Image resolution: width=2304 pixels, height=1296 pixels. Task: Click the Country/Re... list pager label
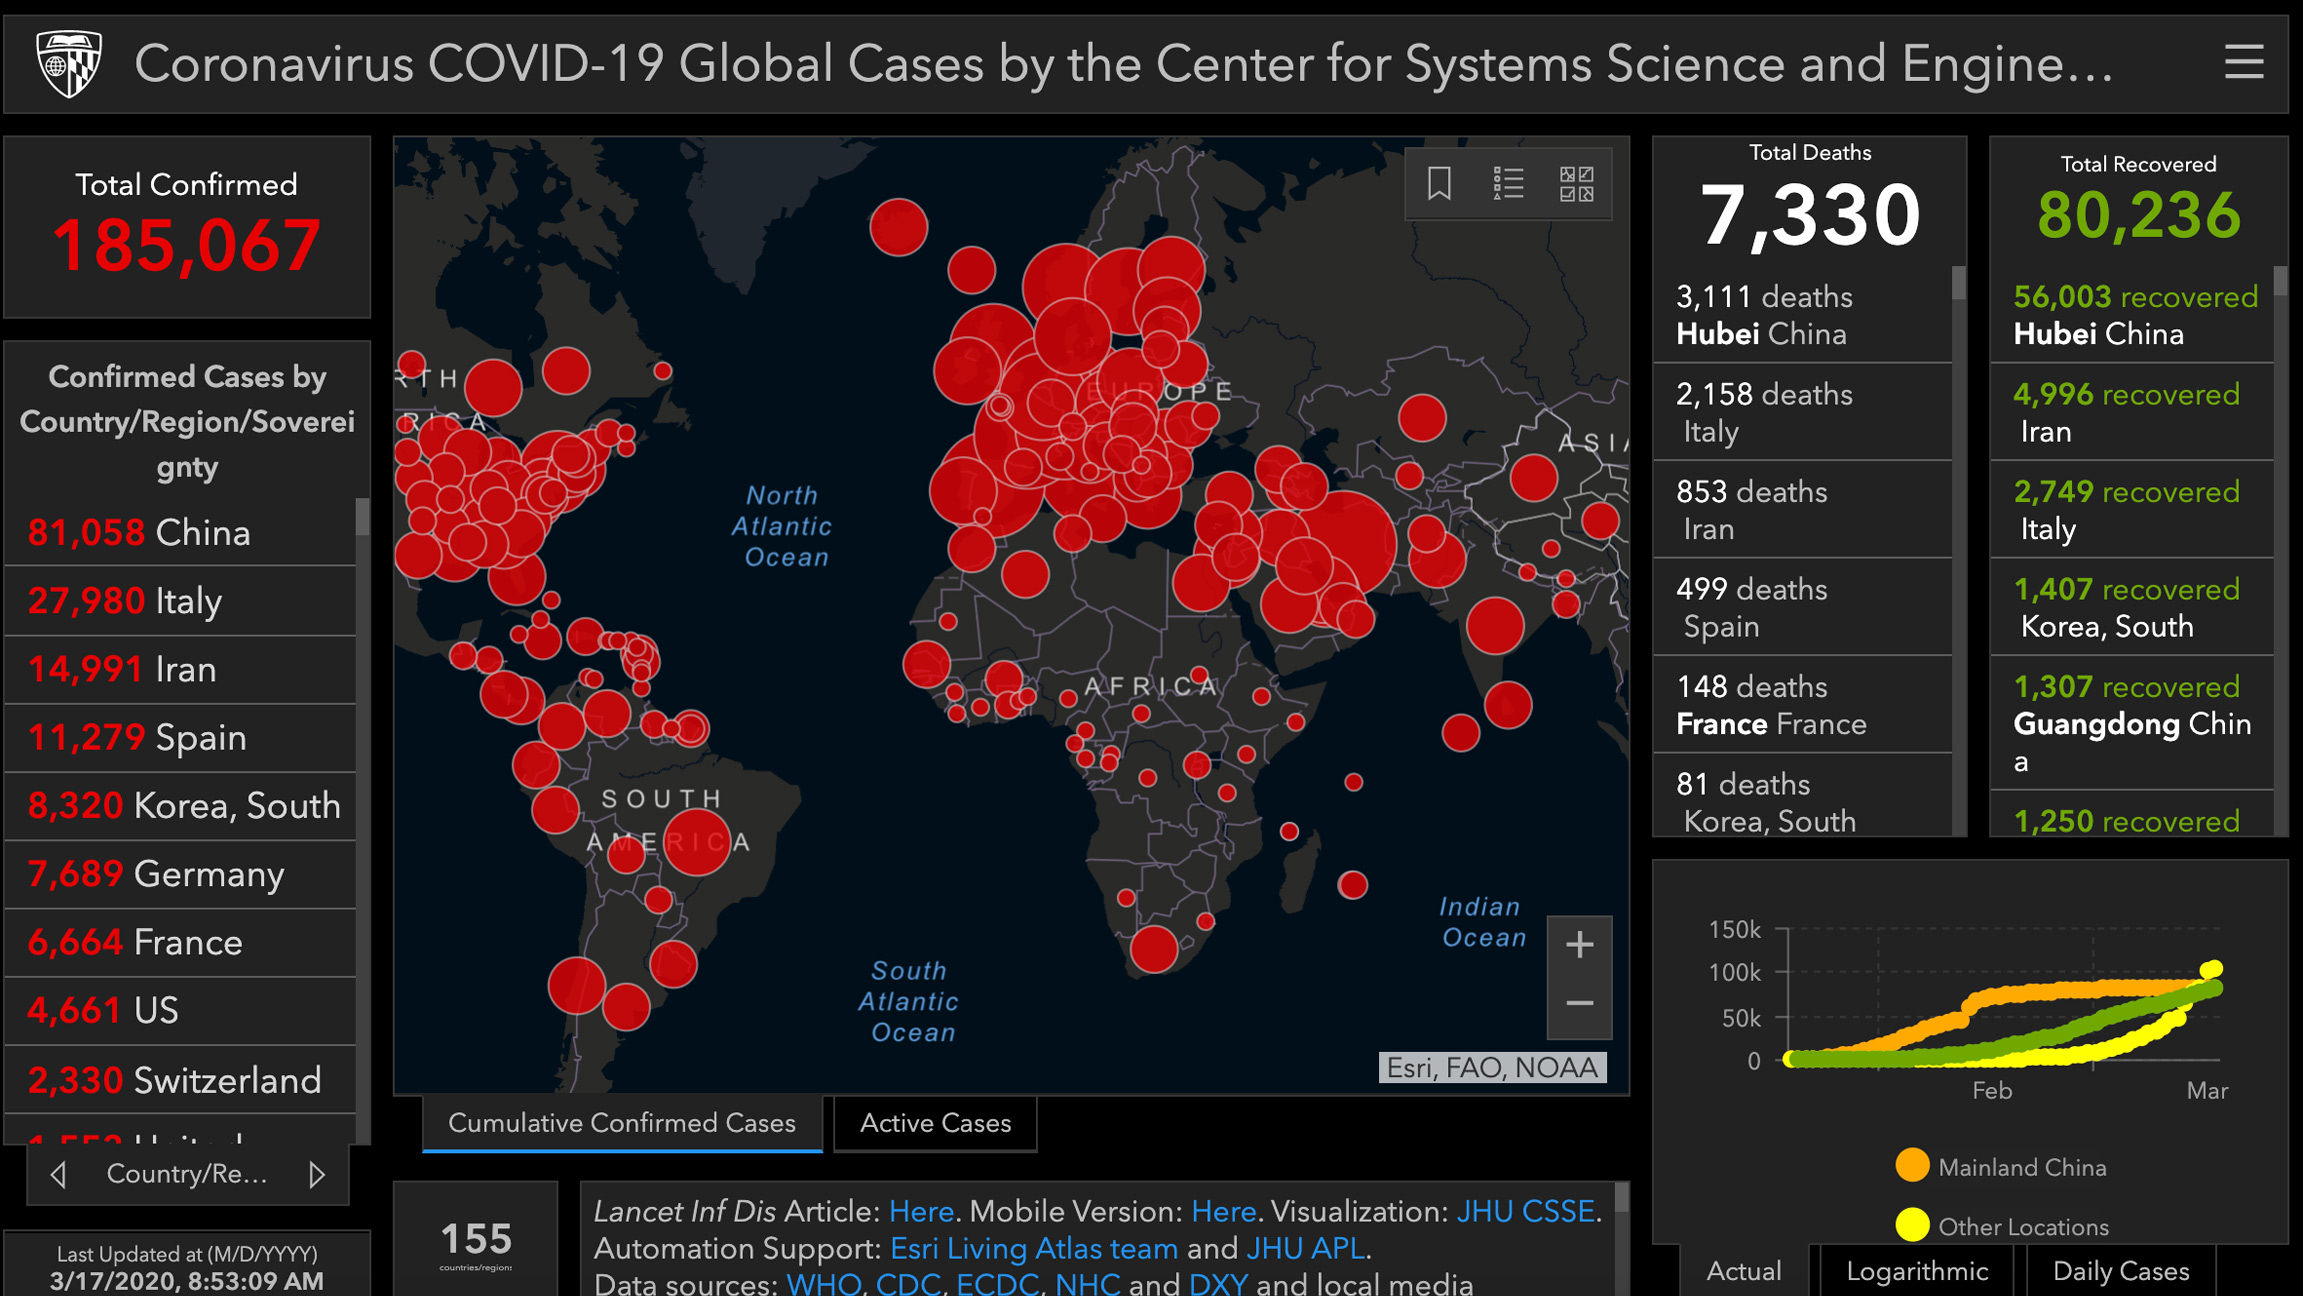click(x=187, y=1174)
